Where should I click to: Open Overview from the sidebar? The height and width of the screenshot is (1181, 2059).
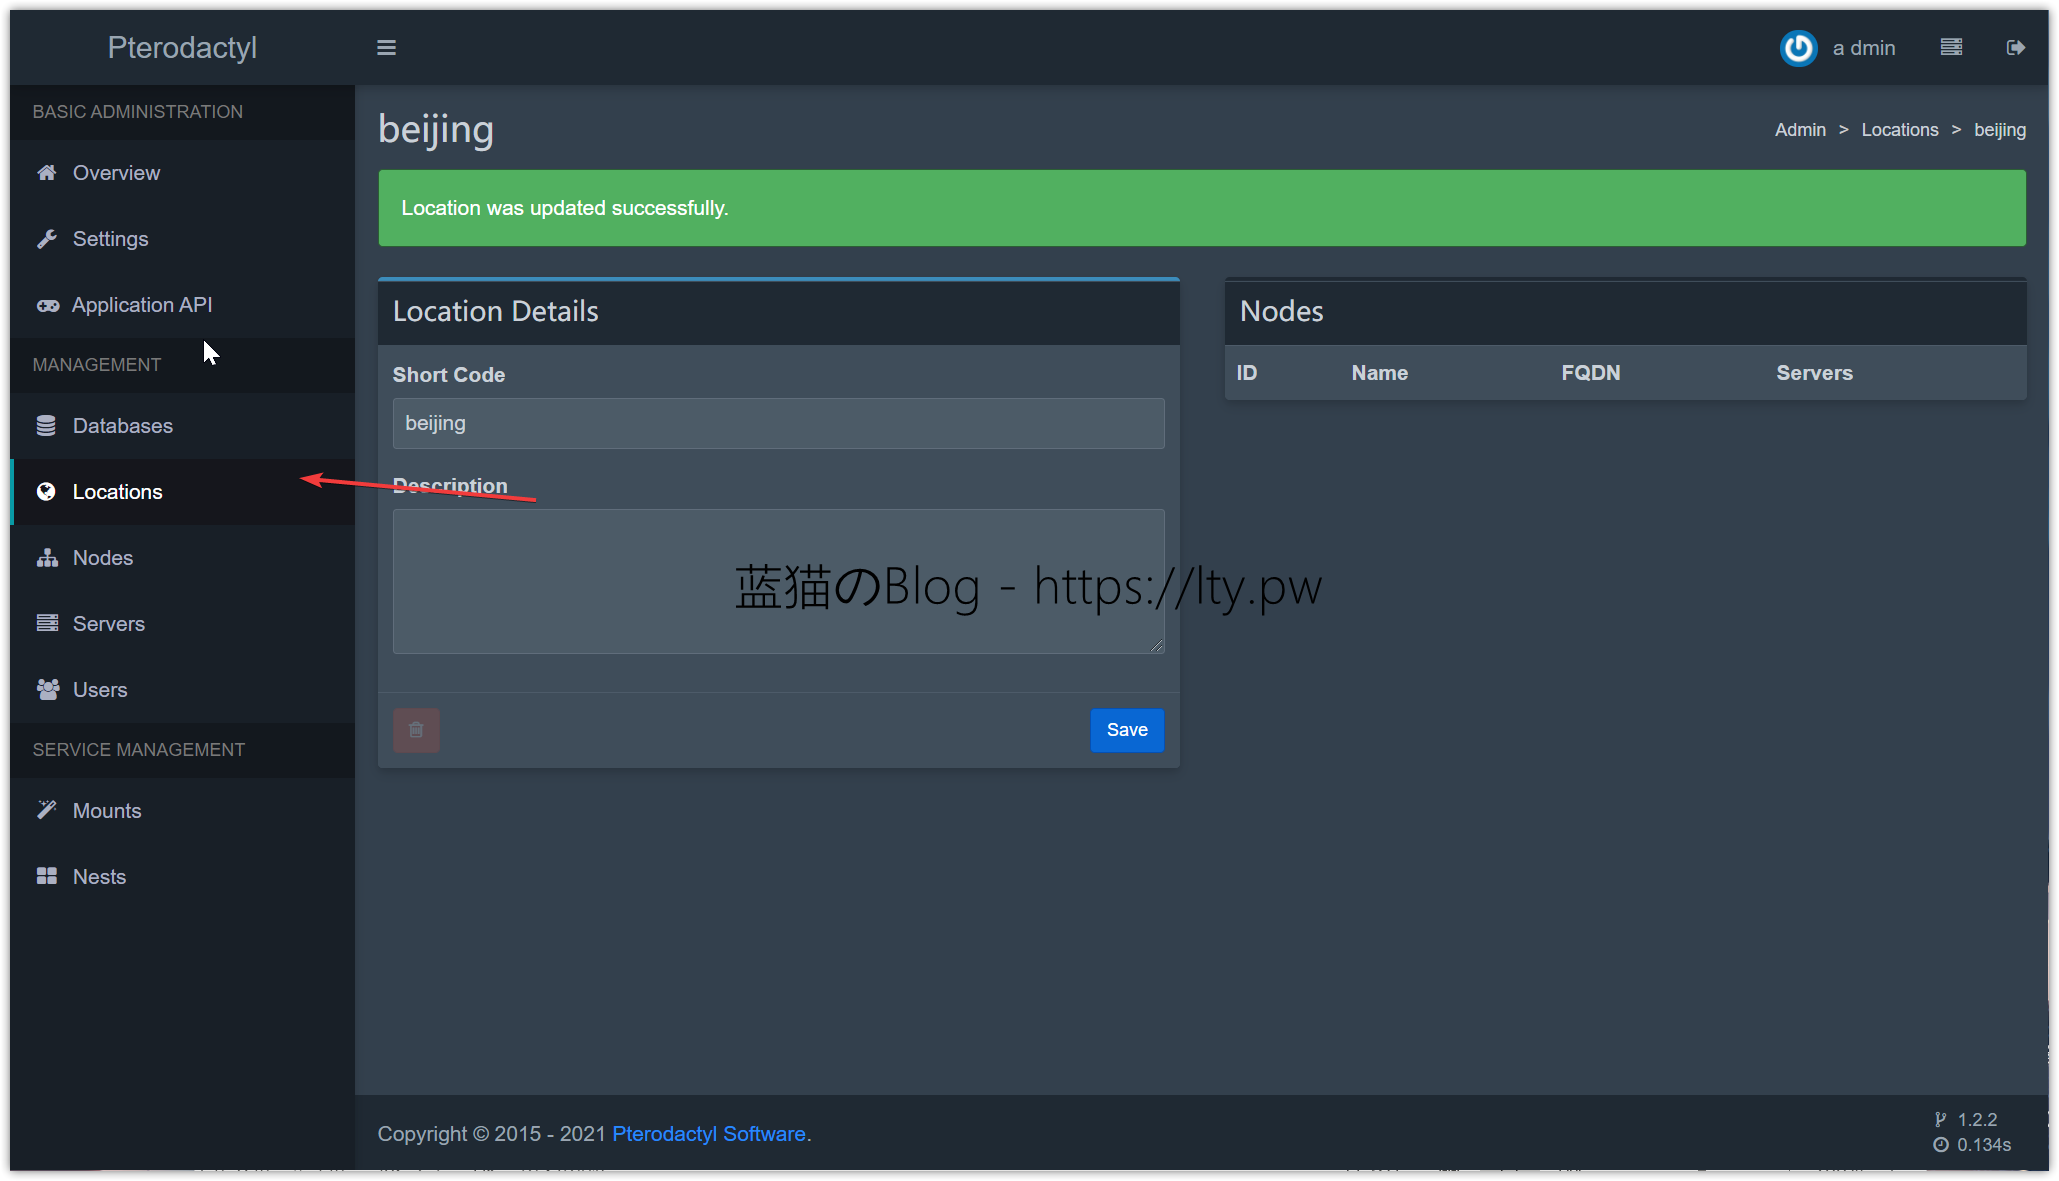coord(116,173)
